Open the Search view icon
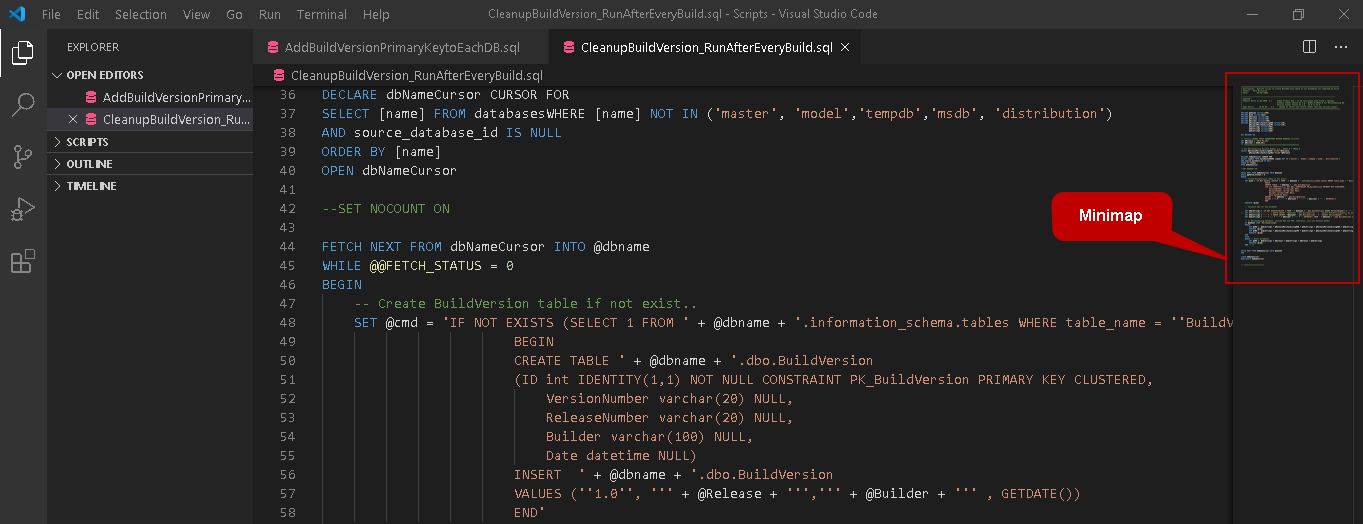This screenshot has width=1363, height=524. pyautogui.click(x=22, y=104)
